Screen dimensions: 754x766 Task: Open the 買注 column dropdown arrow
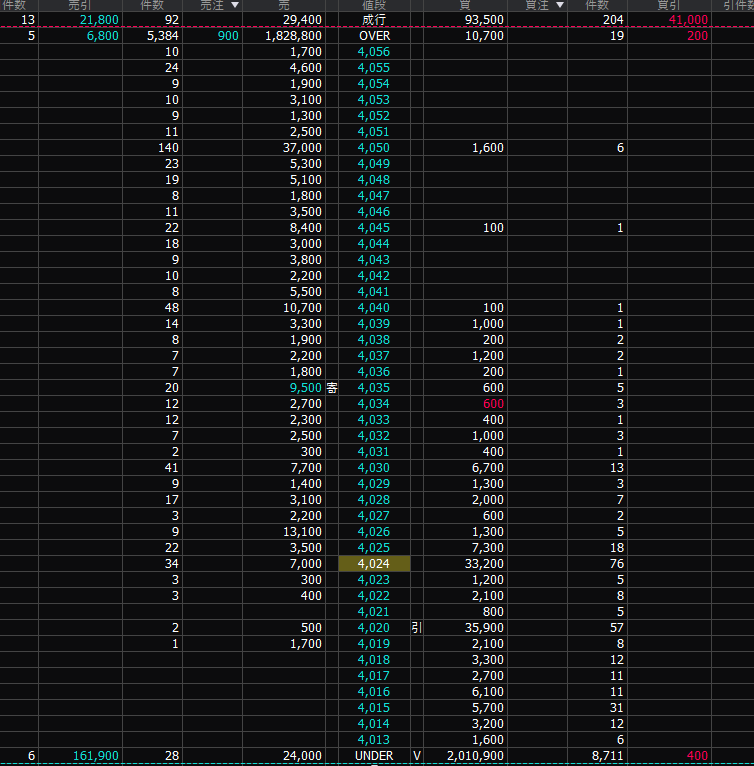560,5
